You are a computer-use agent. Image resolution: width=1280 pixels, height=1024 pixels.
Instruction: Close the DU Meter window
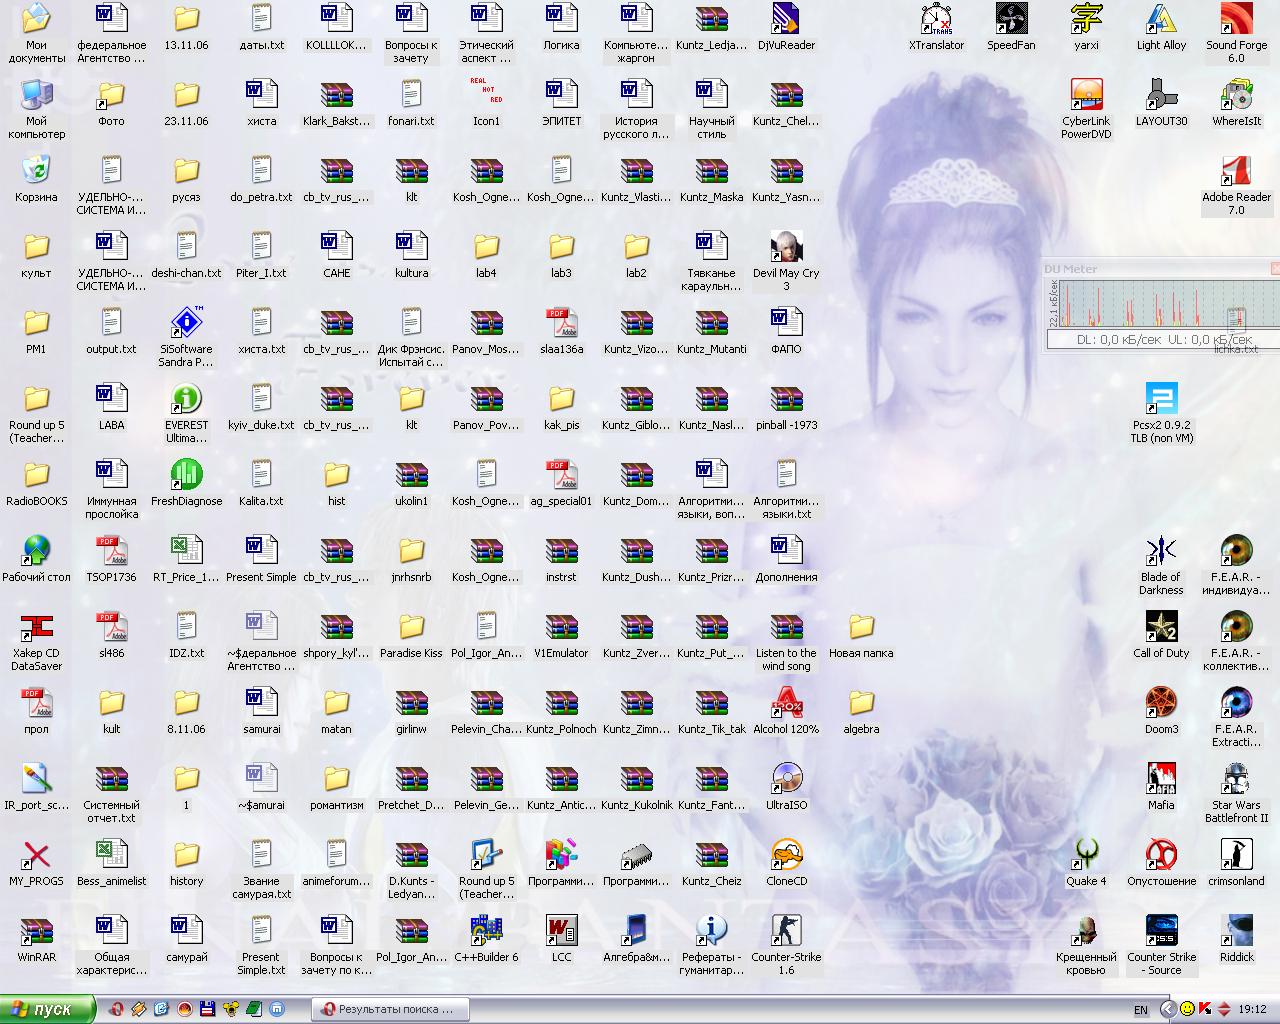1275,269
